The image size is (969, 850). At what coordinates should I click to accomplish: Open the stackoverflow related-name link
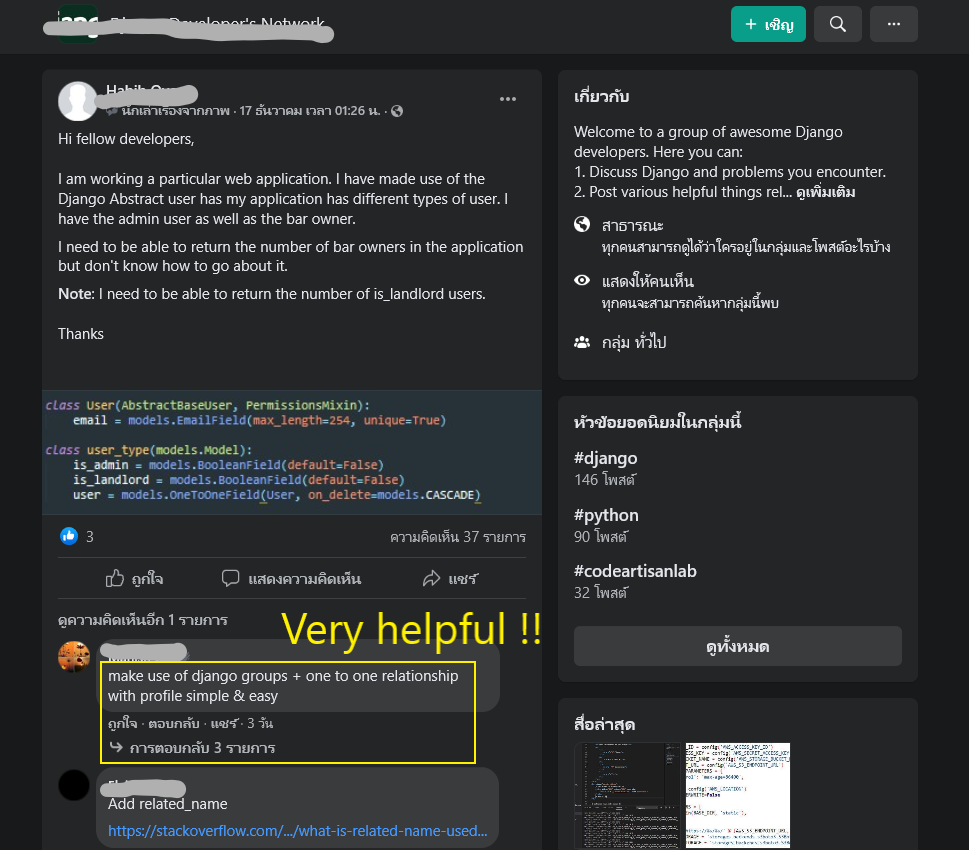point(297,831)
